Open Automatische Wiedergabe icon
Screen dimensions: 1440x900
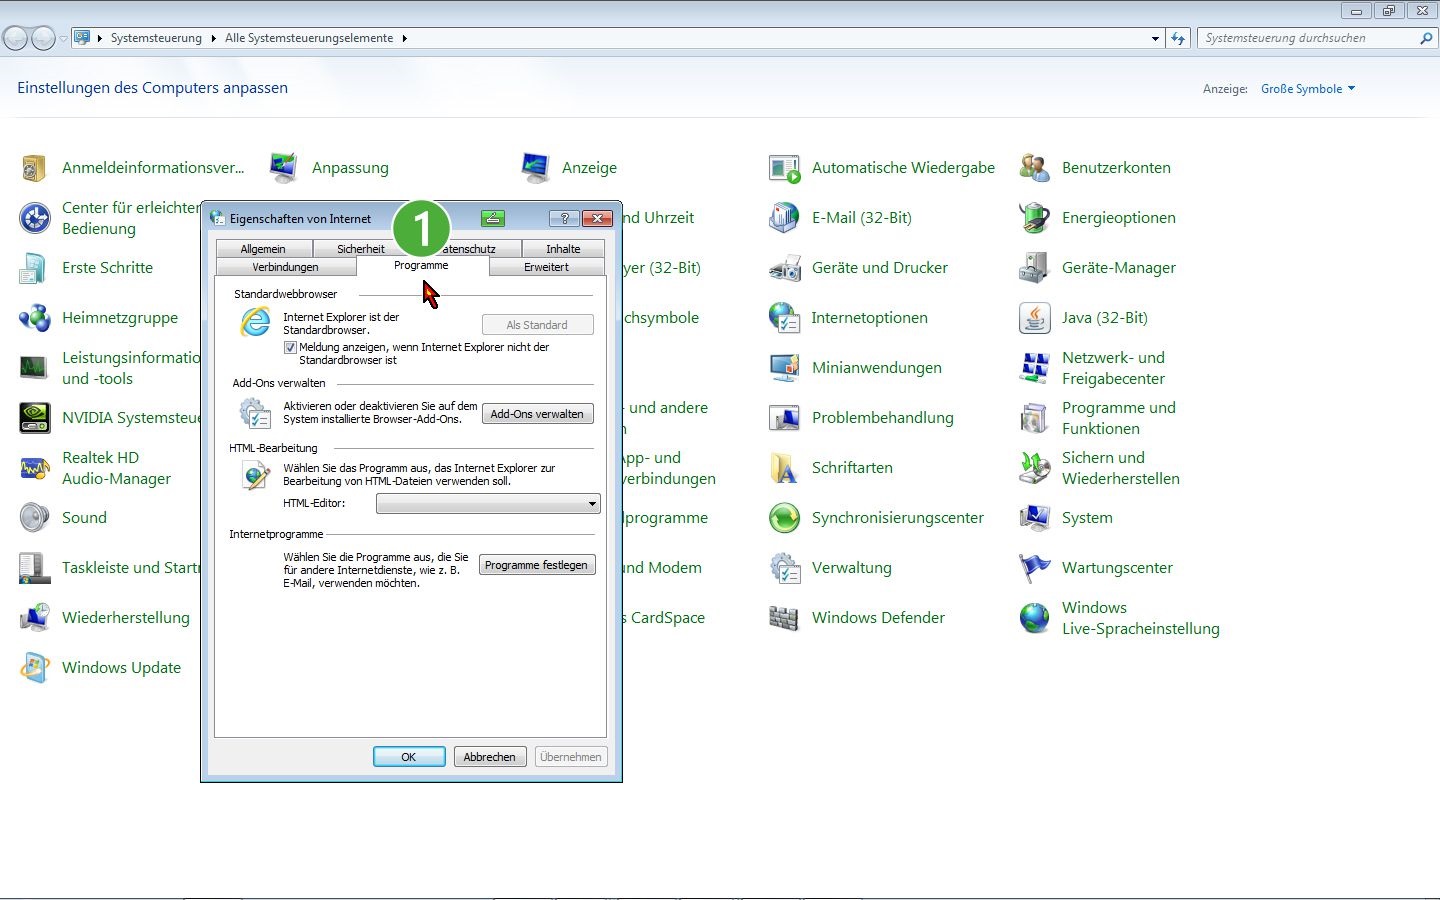click(785, 168)
